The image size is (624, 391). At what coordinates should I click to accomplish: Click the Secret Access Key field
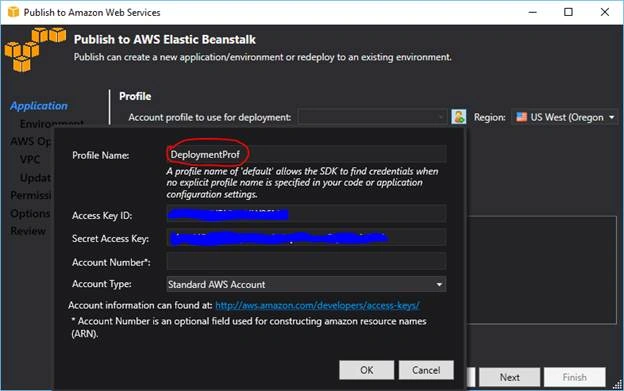306,238
